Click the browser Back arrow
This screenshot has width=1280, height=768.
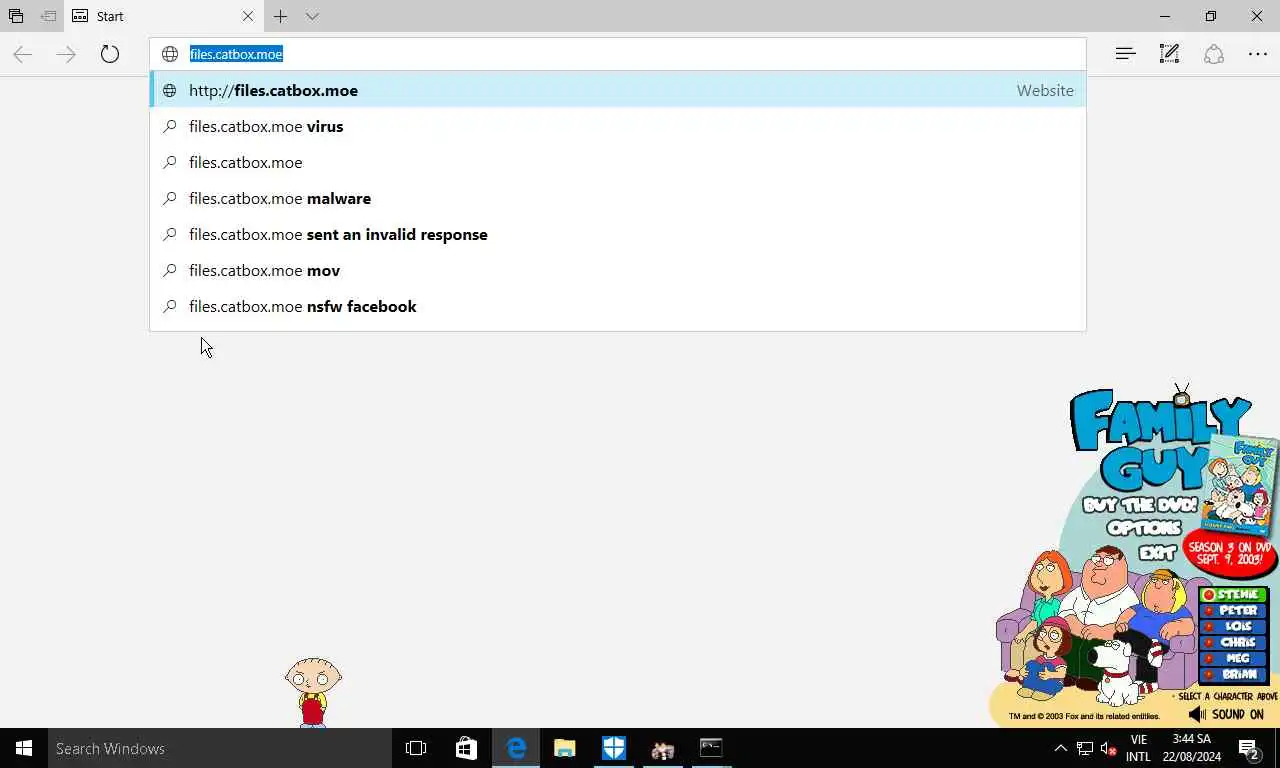click(22, 54)
